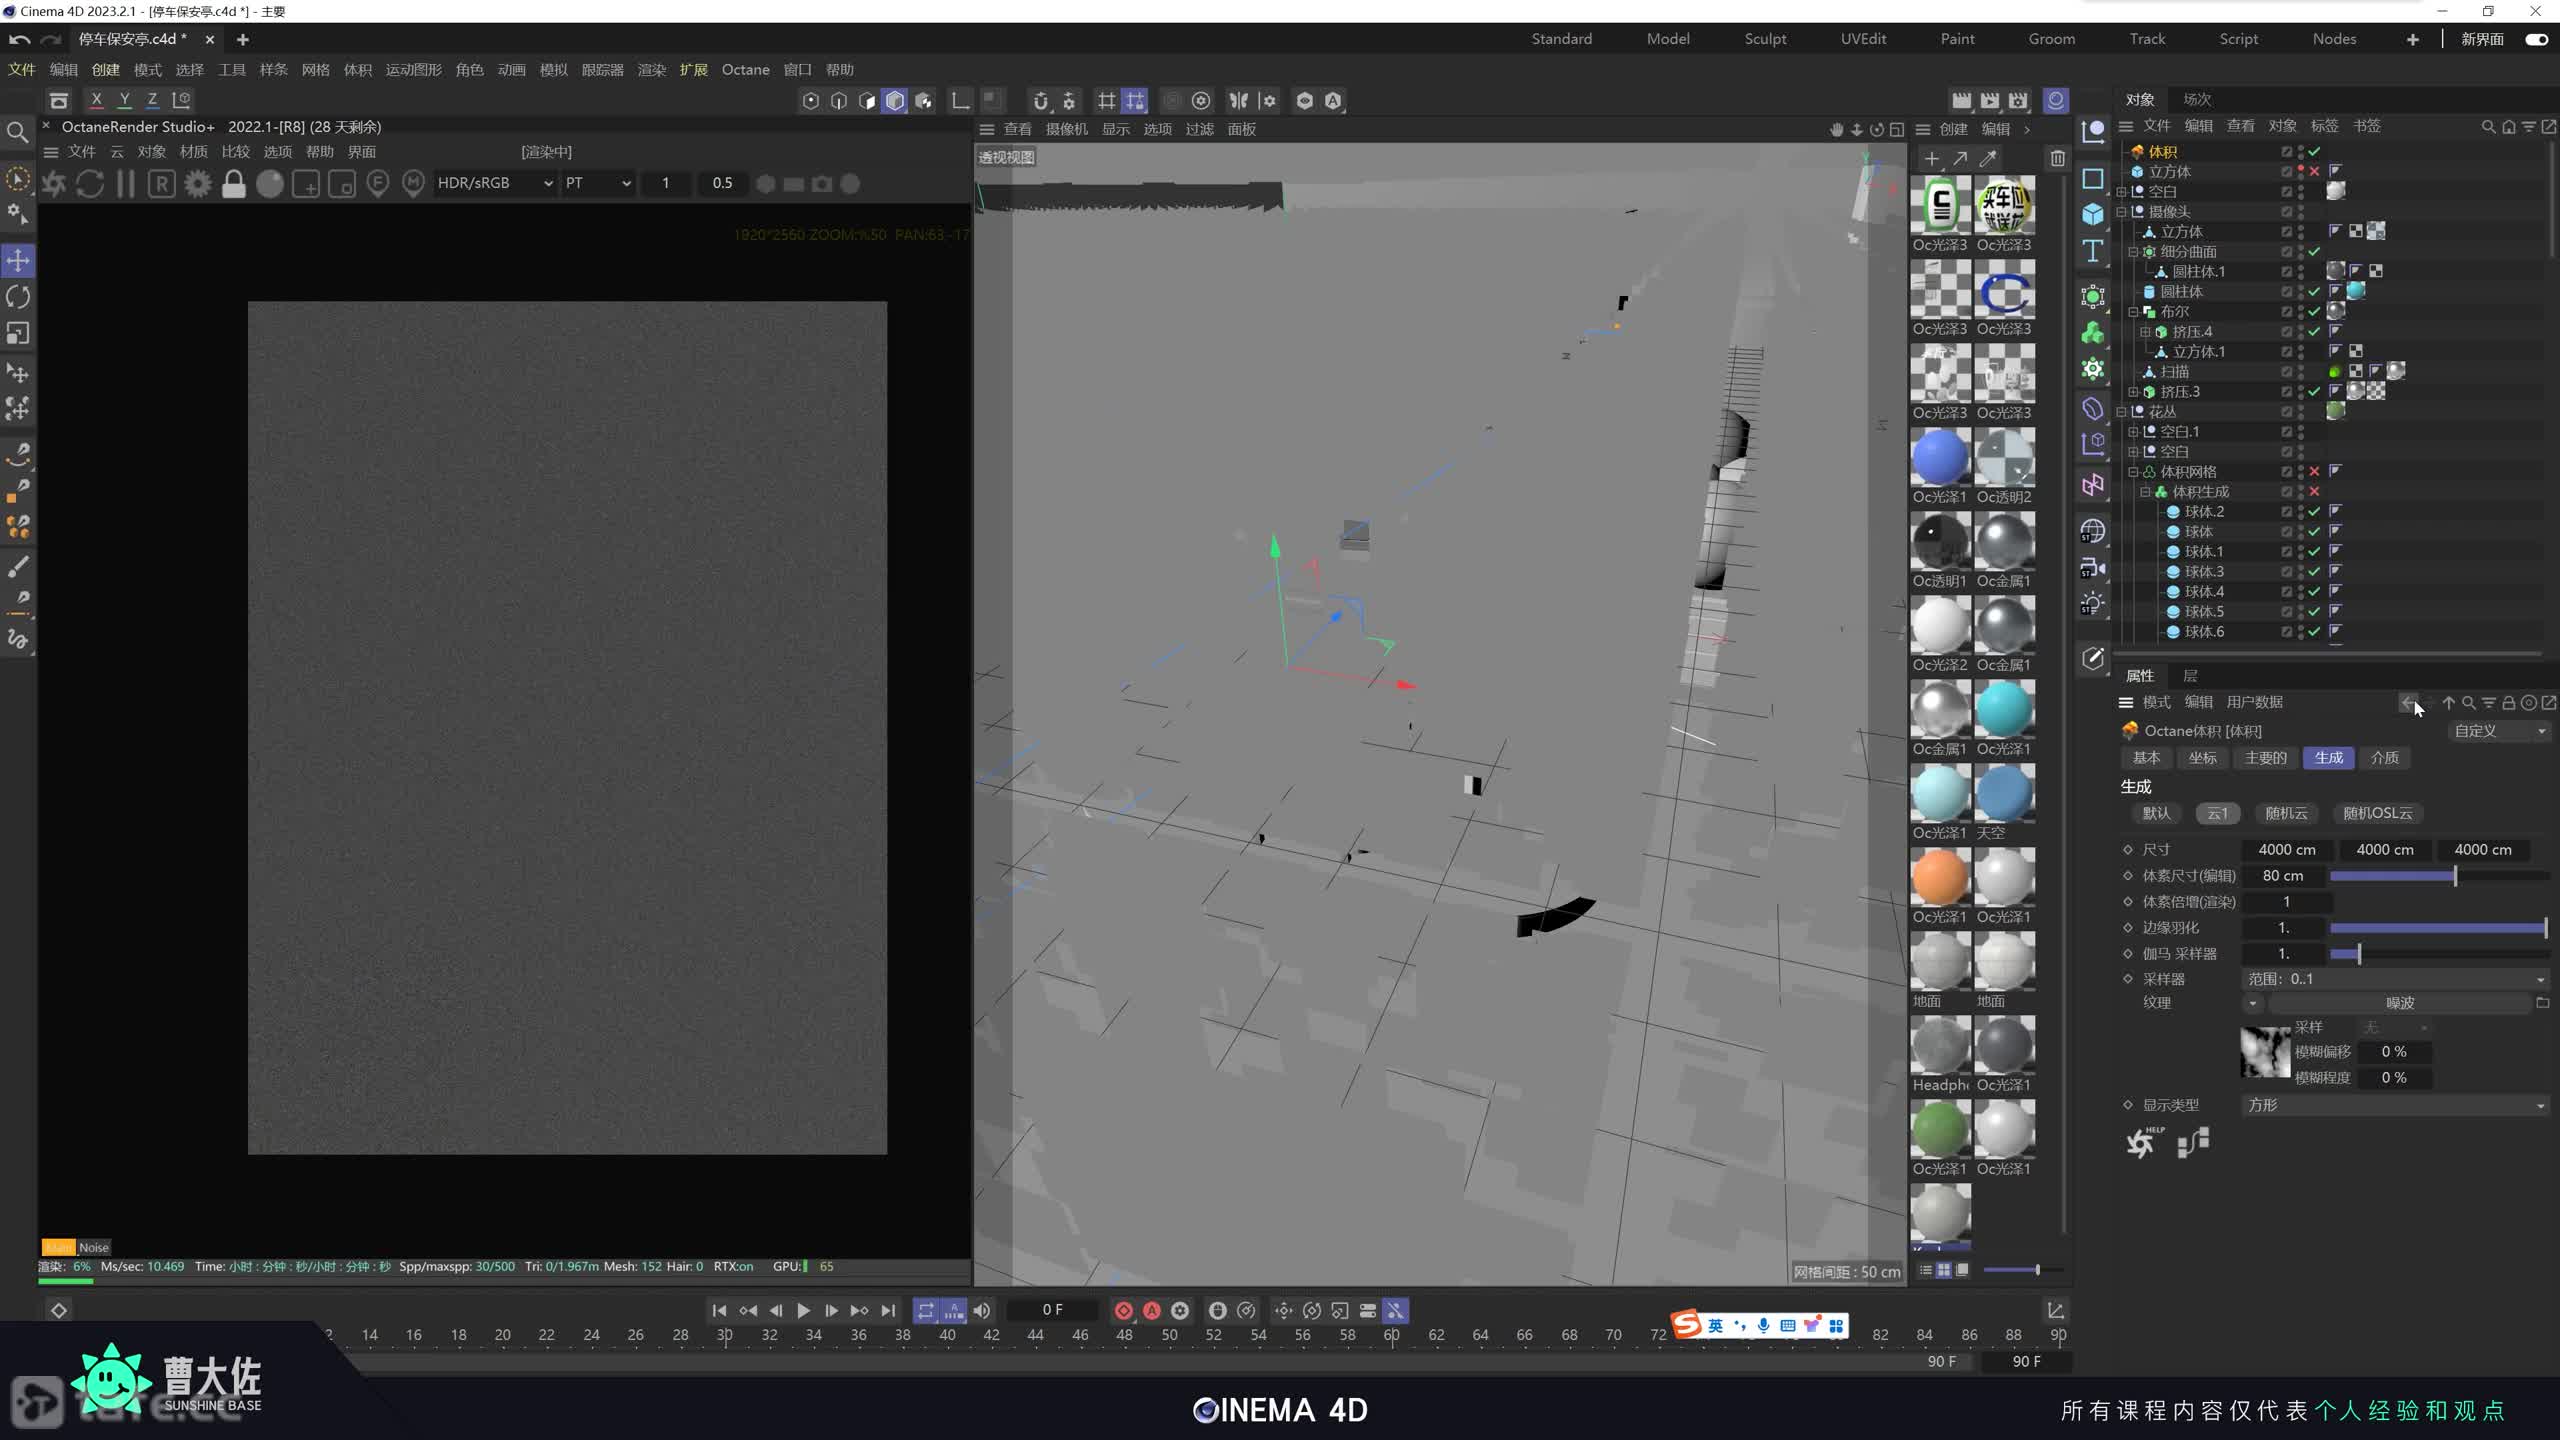Pause the Octane live render
This screenshot has height=1440, width=2560.
click(126, 184)
